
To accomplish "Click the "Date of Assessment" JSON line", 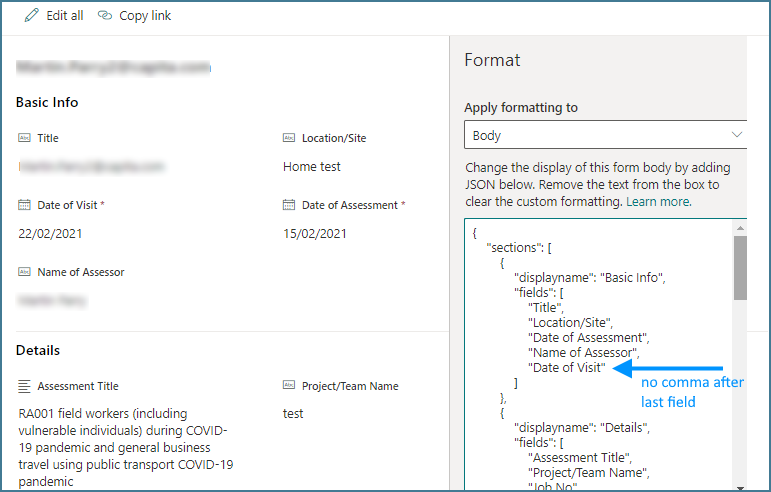I will tap(589, 338).
